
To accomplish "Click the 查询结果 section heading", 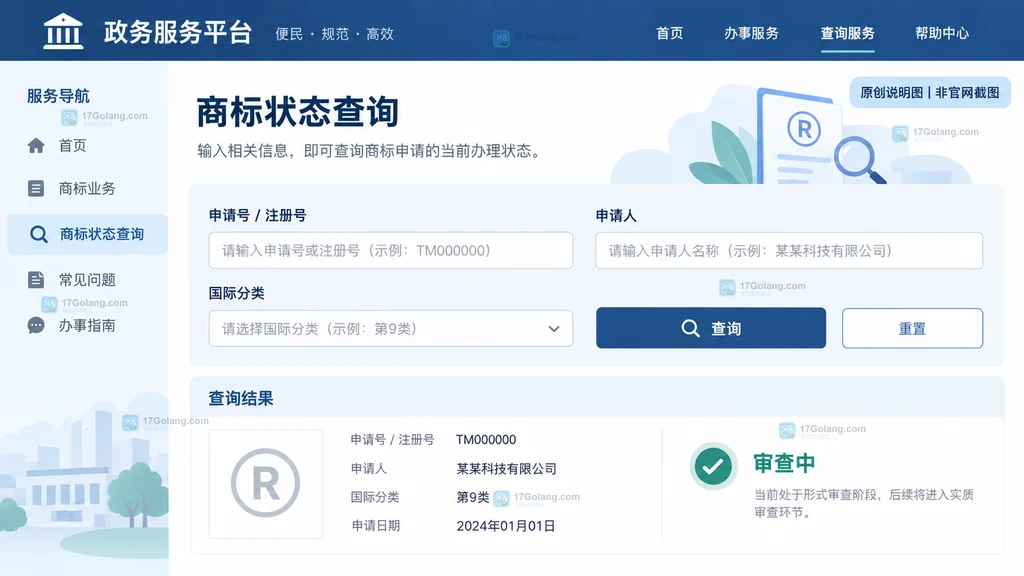I will coord(240,398).
